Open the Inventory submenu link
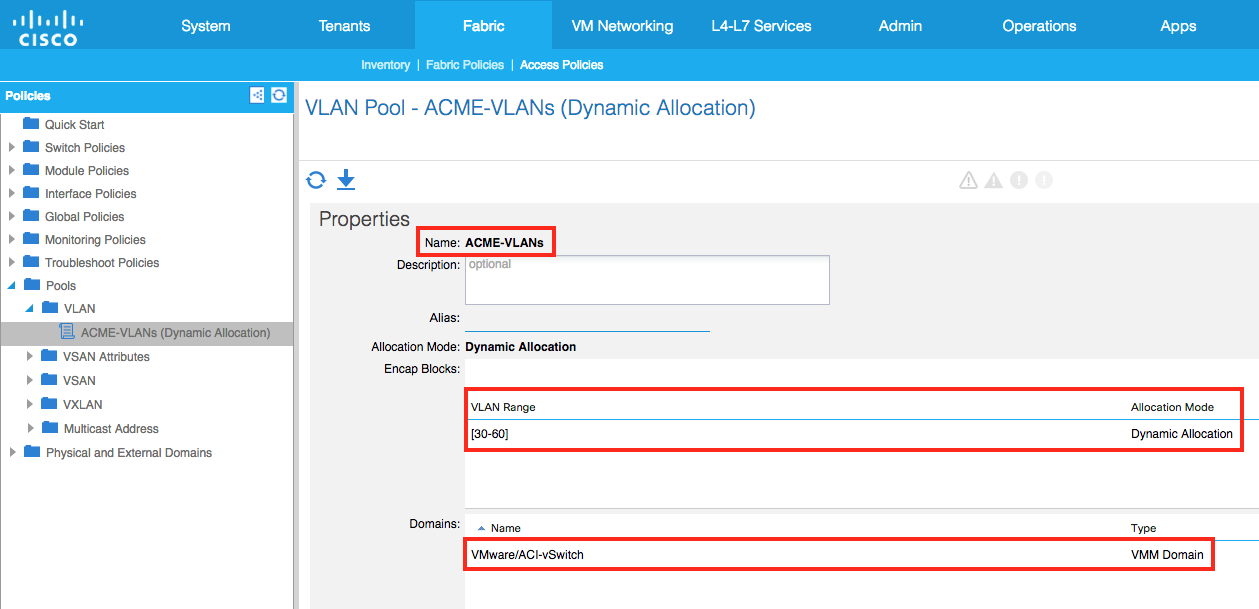1259x609 pixels. pos(385,65)
